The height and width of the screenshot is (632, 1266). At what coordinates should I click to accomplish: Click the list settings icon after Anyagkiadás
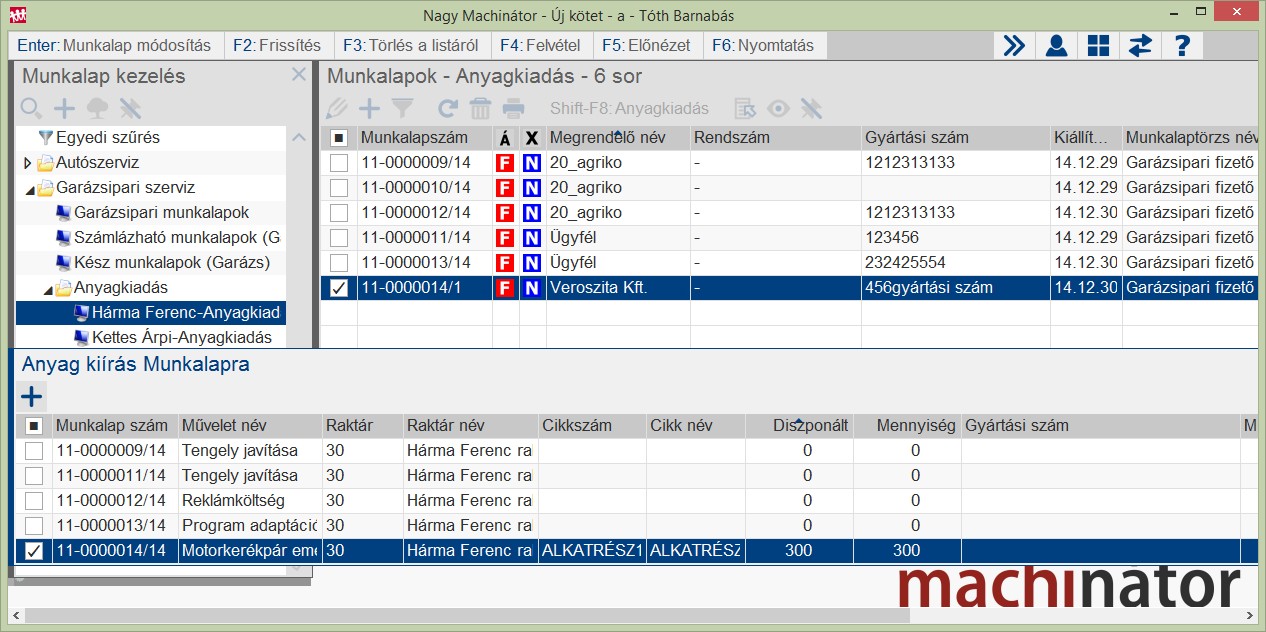(x=745, y=108)
